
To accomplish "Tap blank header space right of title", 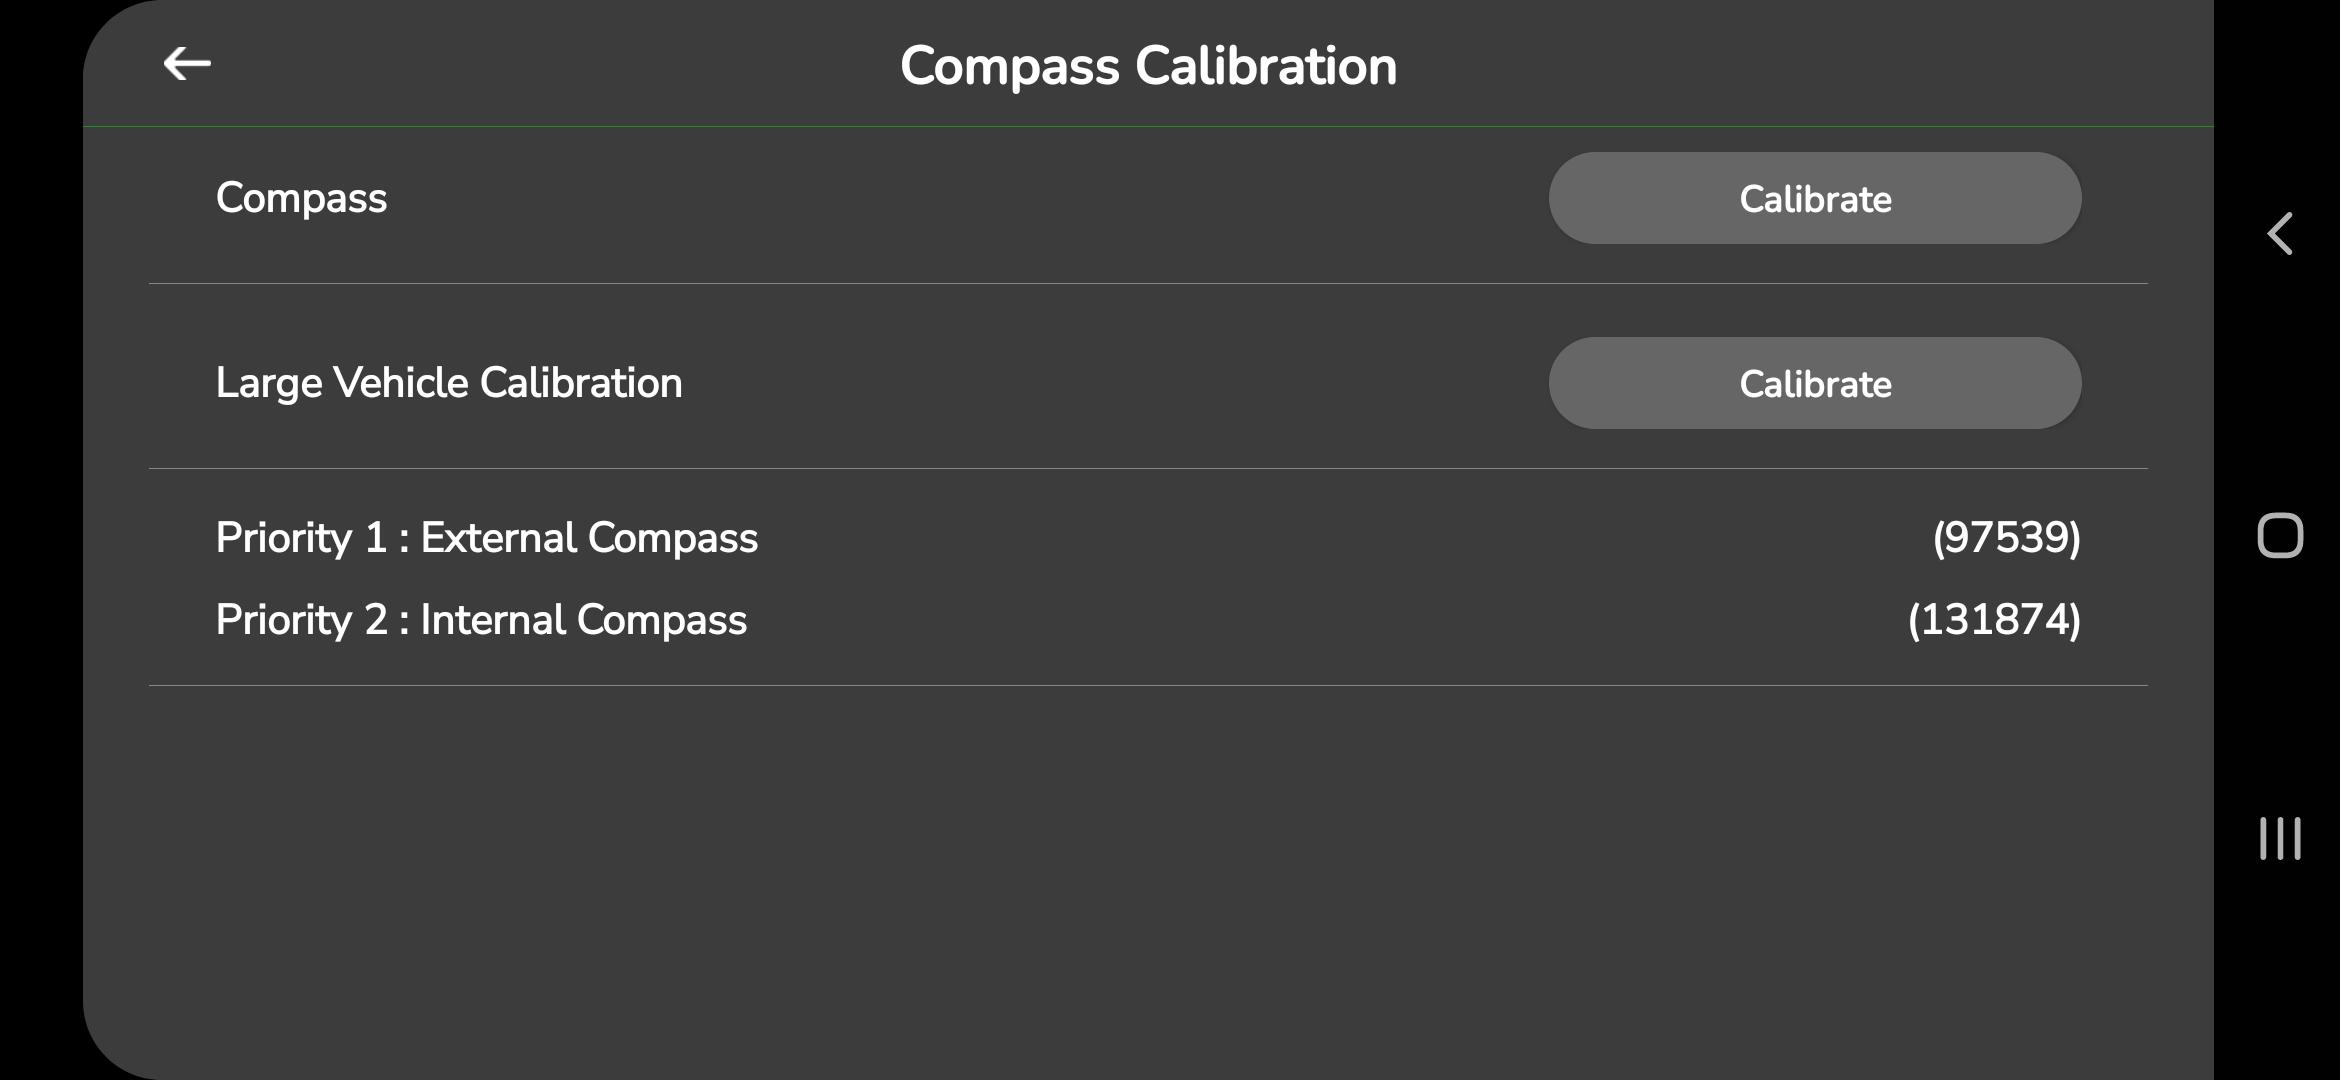I will [1800, 66].
